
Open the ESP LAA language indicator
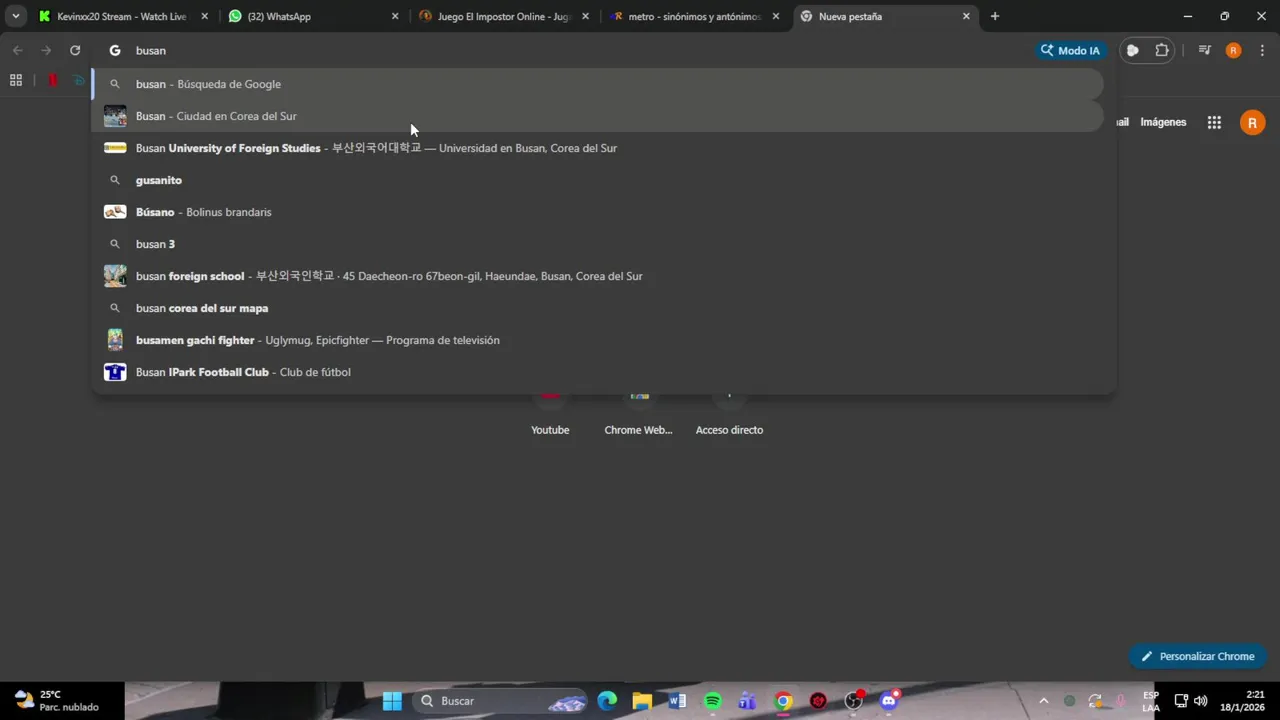click(x=1151, y=701)
